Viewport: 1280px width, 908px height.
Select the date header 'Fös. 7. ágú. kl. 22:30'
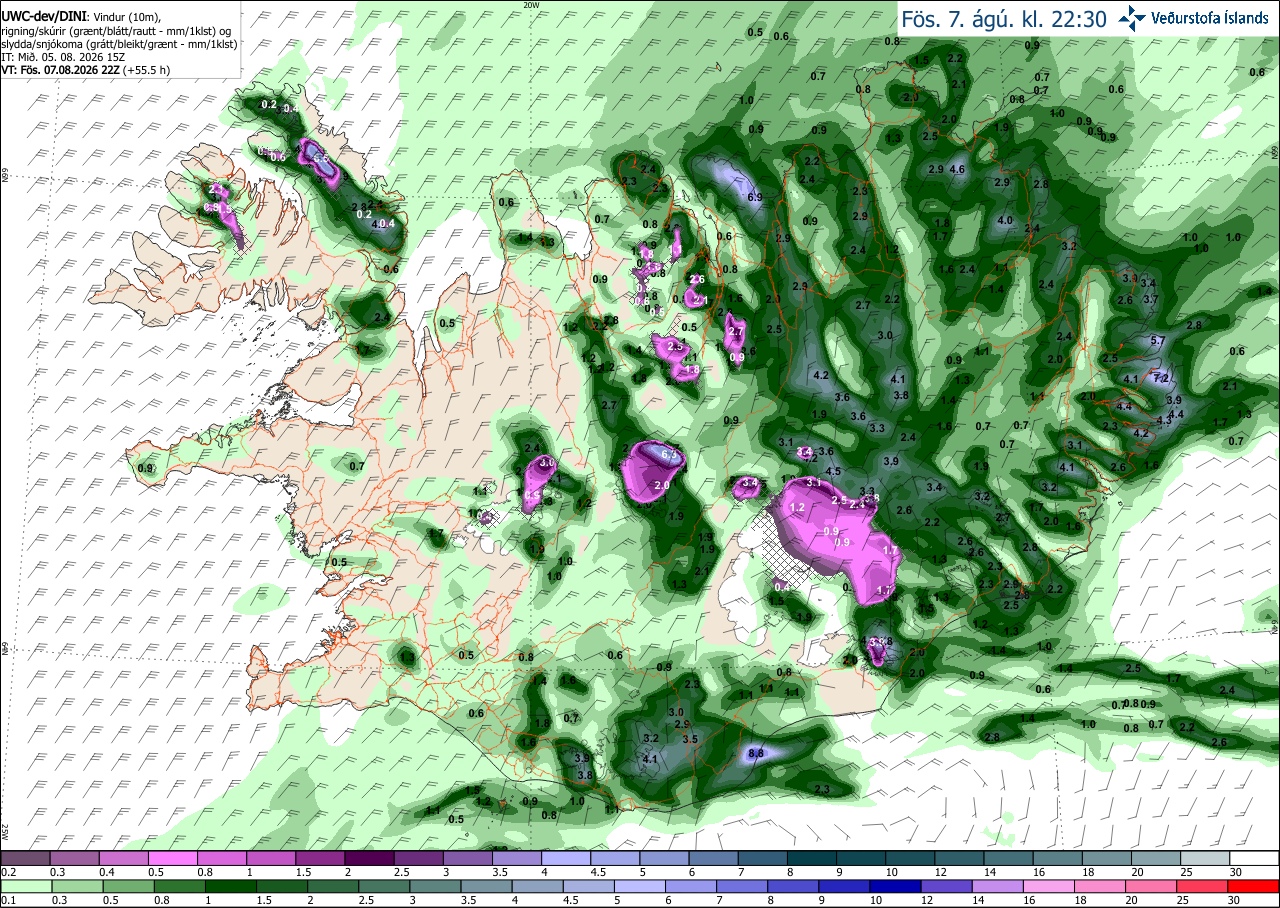click(1005, 18)
